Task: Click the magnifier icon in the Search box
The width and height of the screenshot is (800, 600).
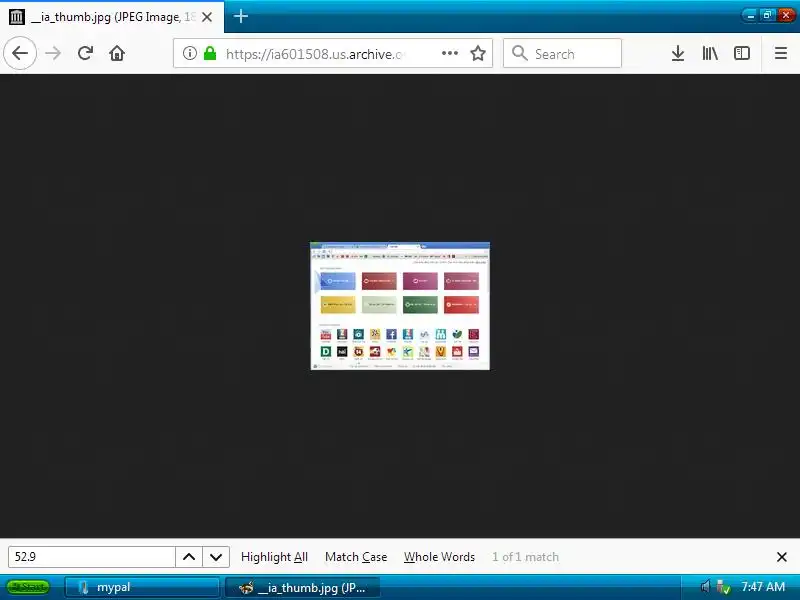Action: pos(519,53)
